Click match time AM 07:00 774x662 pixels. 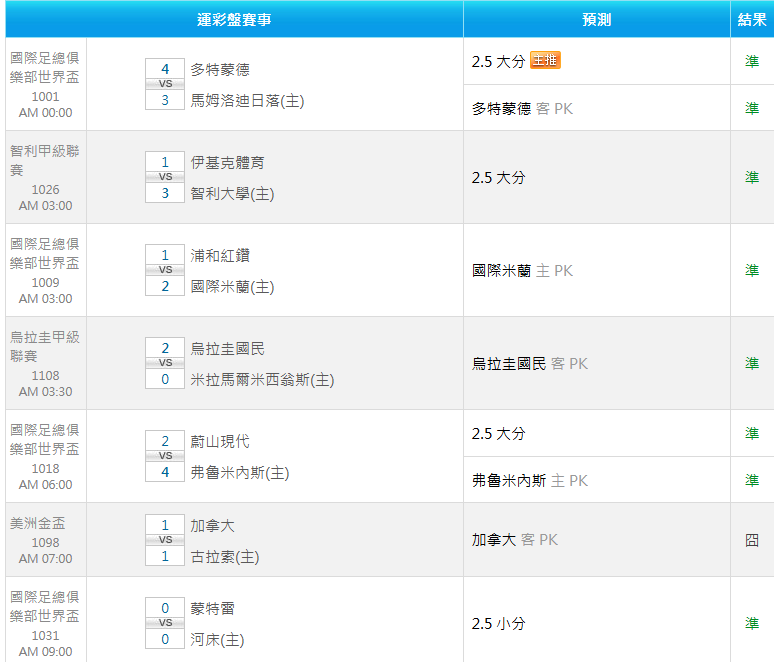[x=45, y=559]
